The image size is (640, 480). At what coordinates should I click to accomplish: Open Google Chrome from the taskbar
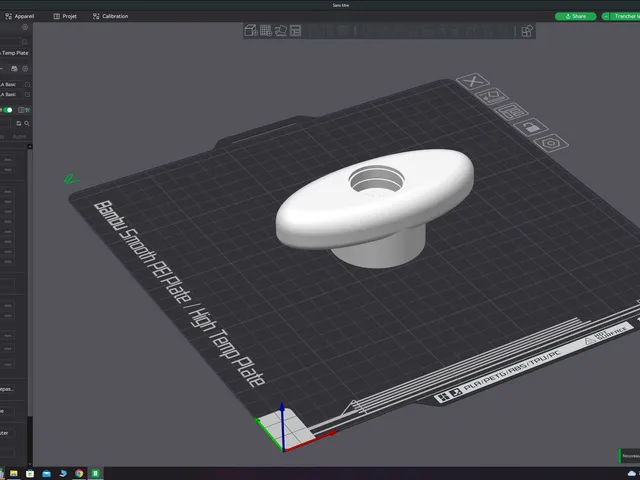pyautogui.click(x=79, y=473)
